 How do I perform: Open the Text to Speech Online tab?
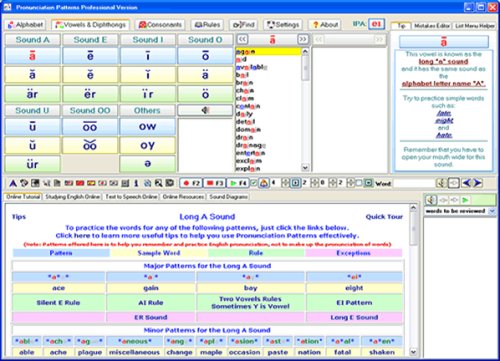coord(131,197)
